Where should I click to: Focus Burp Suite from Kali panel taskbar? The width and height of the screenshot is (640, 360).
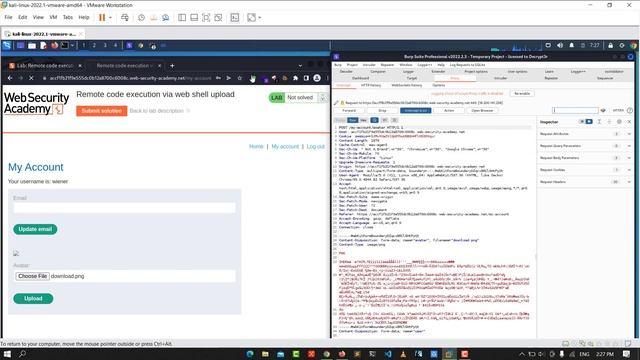pos(129,45)
